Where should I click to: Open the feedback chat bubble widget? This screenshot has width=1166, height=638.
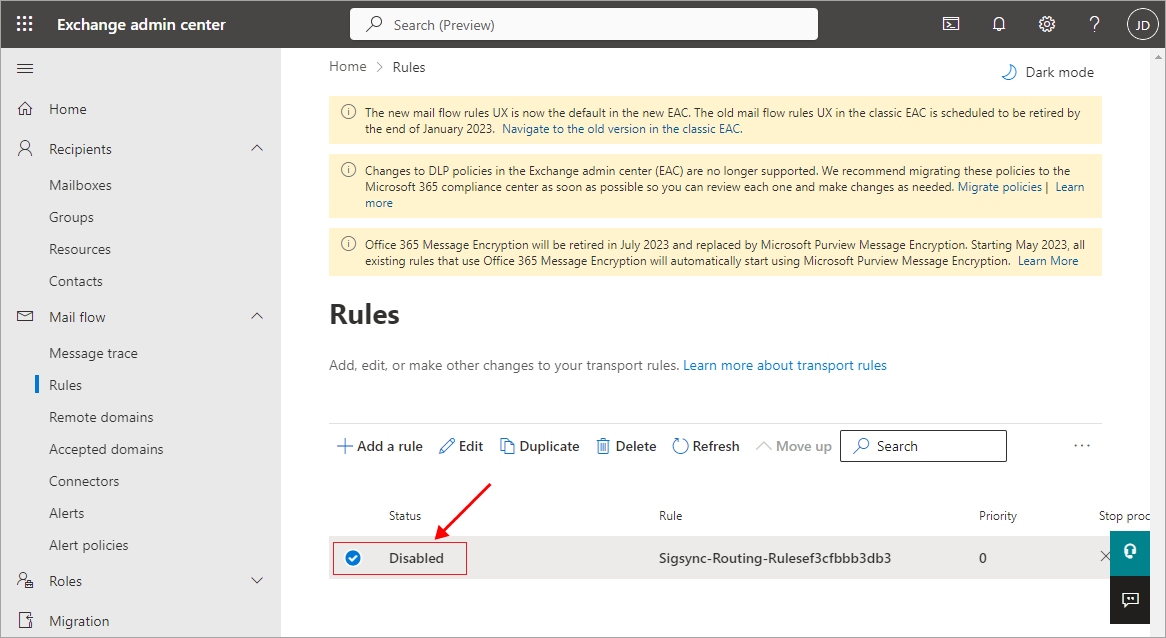click(x=1130, y=599)
